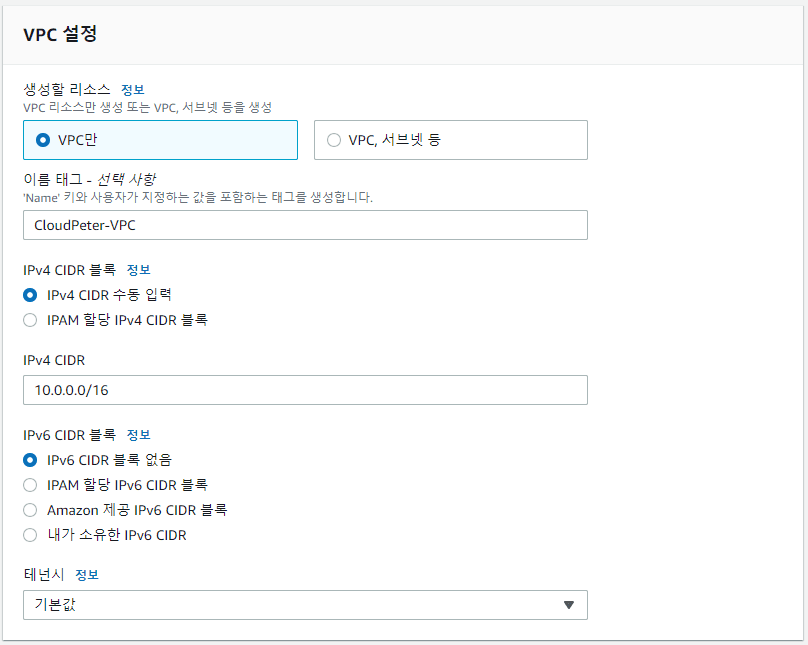Click the name tag field containing CloudPeter-VPC
This screenshot has height=645, width=808.
[304, 225]
